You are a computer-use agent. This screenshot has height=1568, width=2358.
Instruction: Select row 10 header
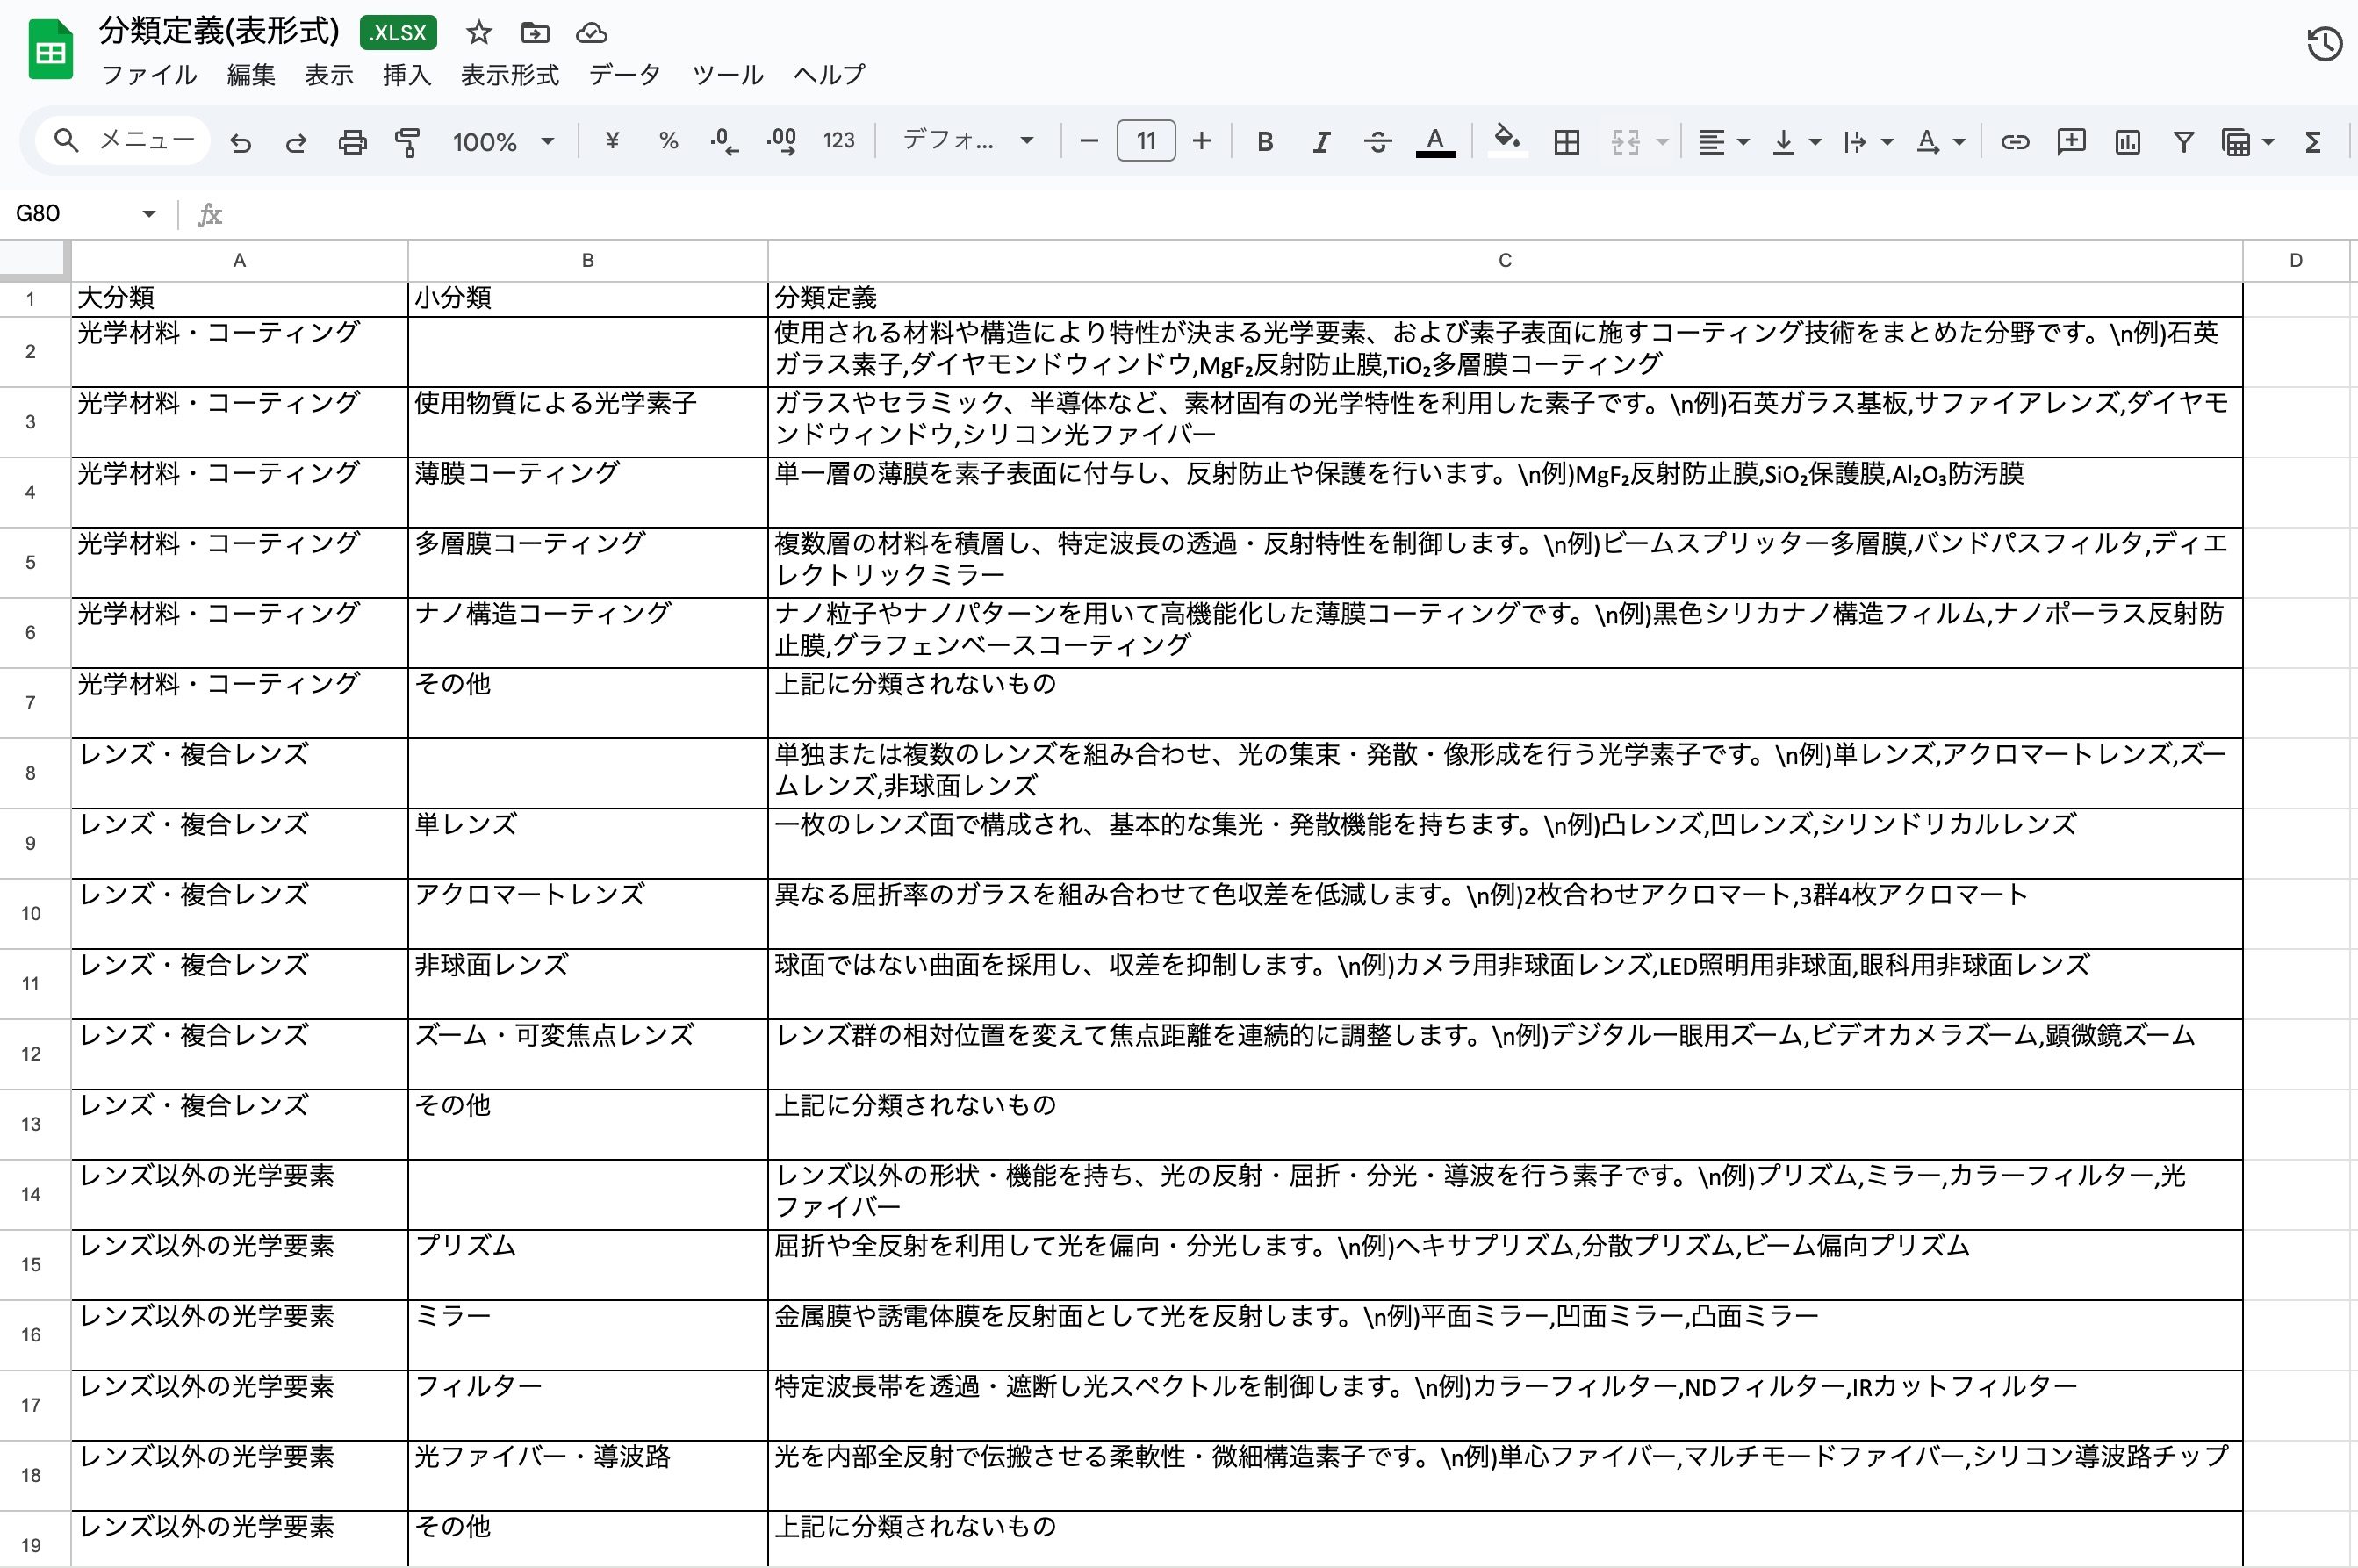point(31,914)
